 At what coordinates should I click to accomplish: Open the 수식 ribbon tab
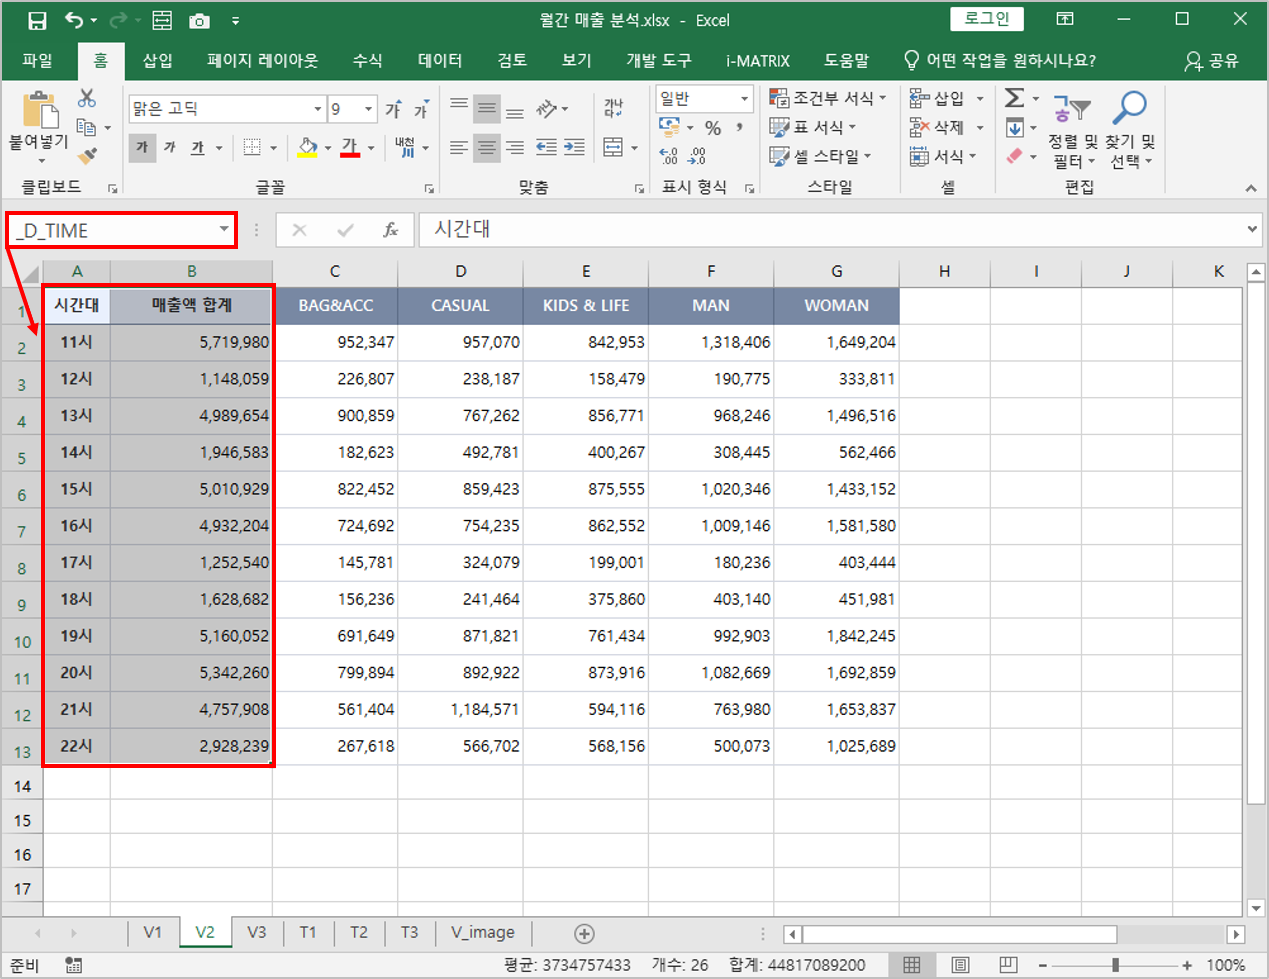[367, 61]
